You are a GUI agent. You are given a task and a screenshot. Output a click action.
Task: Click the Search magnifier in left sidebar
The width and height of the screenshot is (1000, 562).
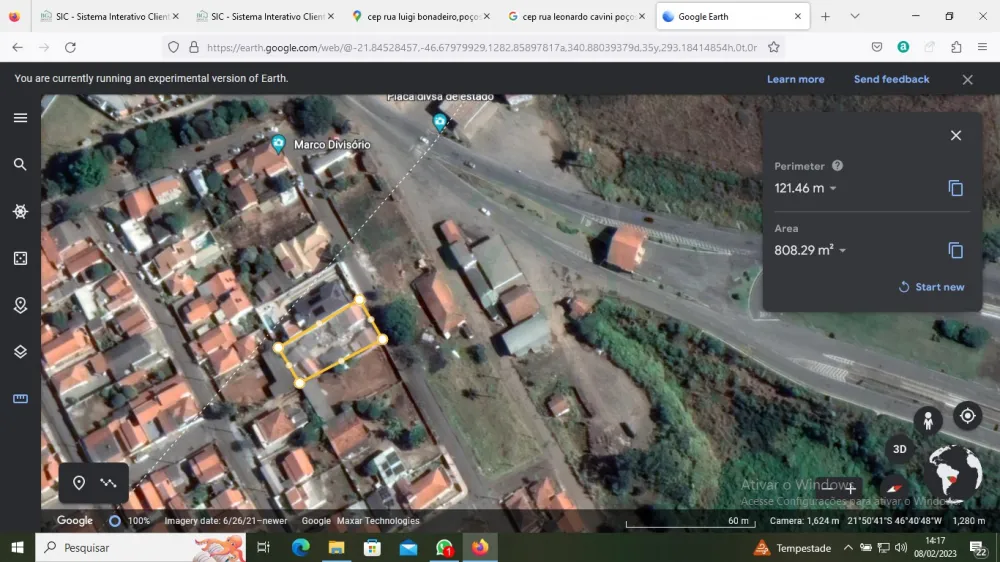[x=20, y=165]
